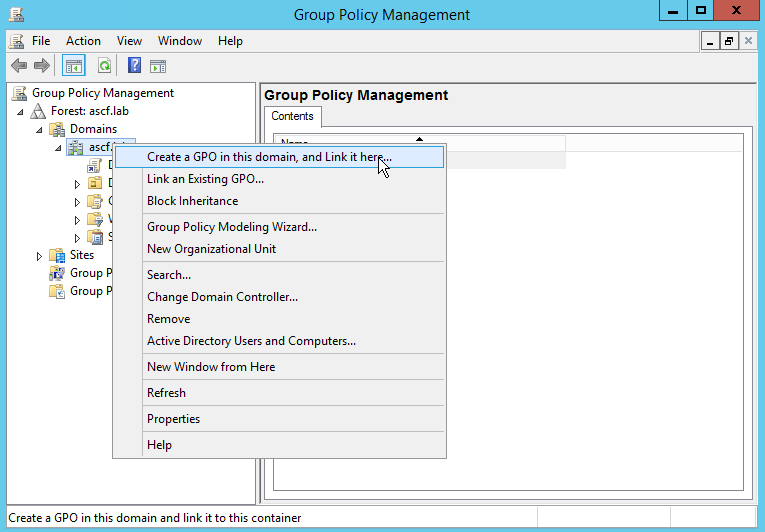Click the Forest ascf.lab triangle icon
Screen dimensions: 765x532
point(38,111)
